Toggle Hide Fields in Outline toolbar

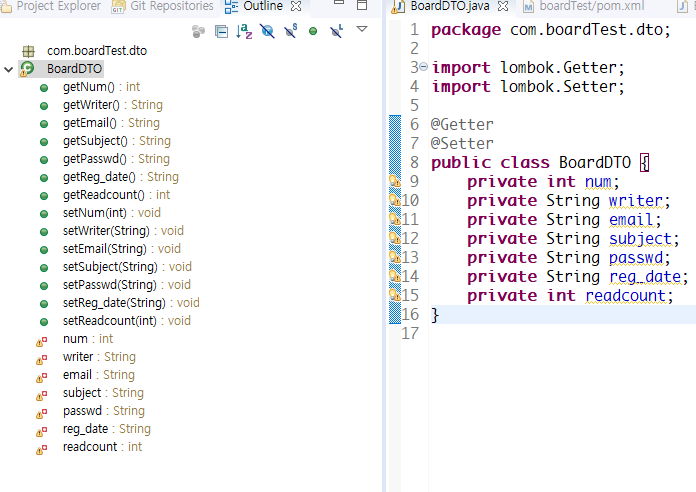click(267, 31)
